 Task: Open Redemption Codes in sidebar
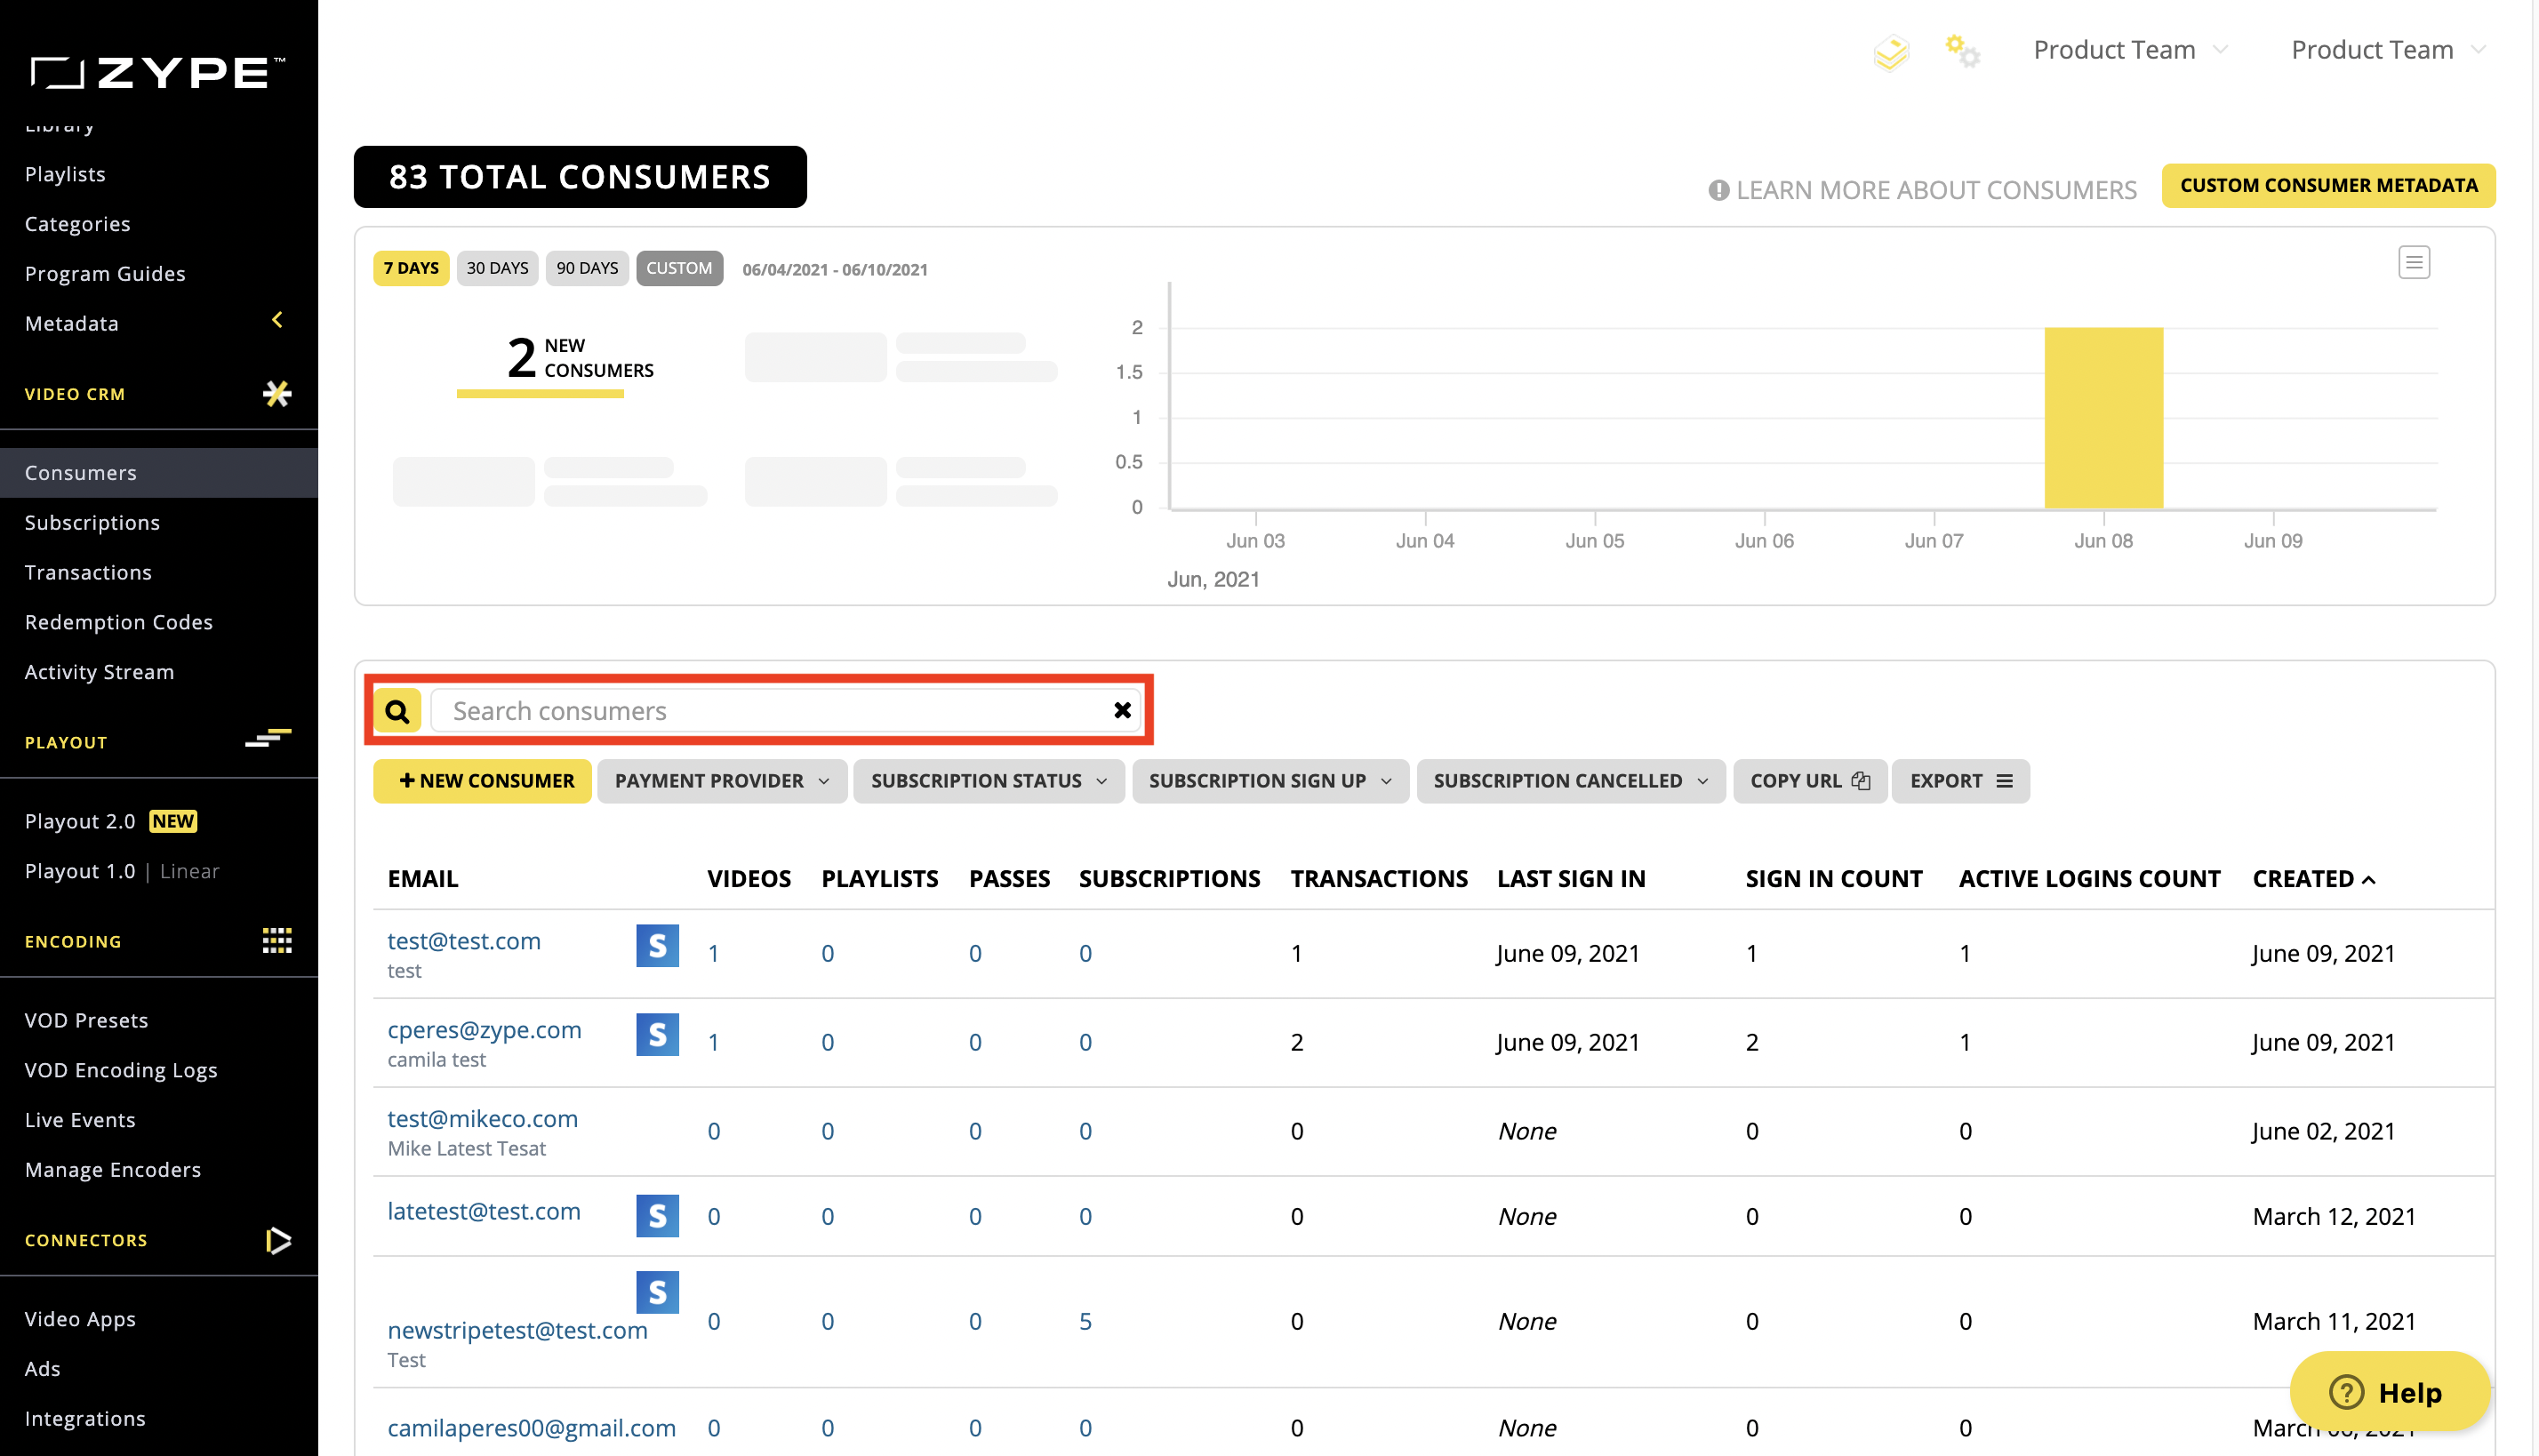(119, 622)
